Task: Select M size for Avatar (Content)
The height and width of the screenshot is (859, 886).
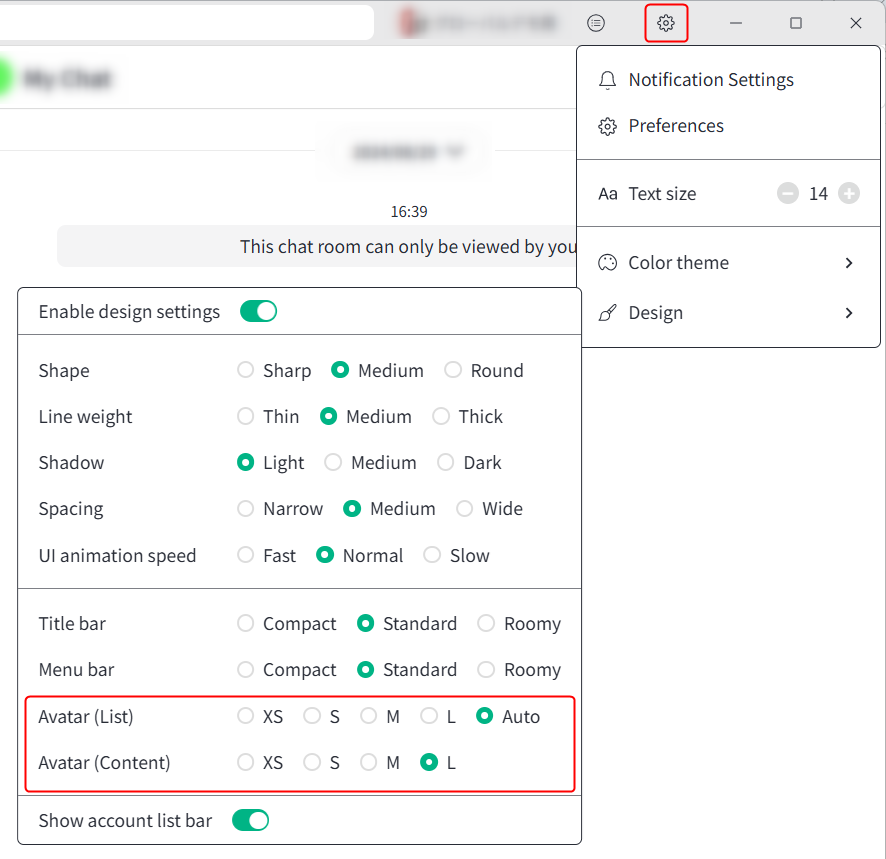Action: click(369, 763)
